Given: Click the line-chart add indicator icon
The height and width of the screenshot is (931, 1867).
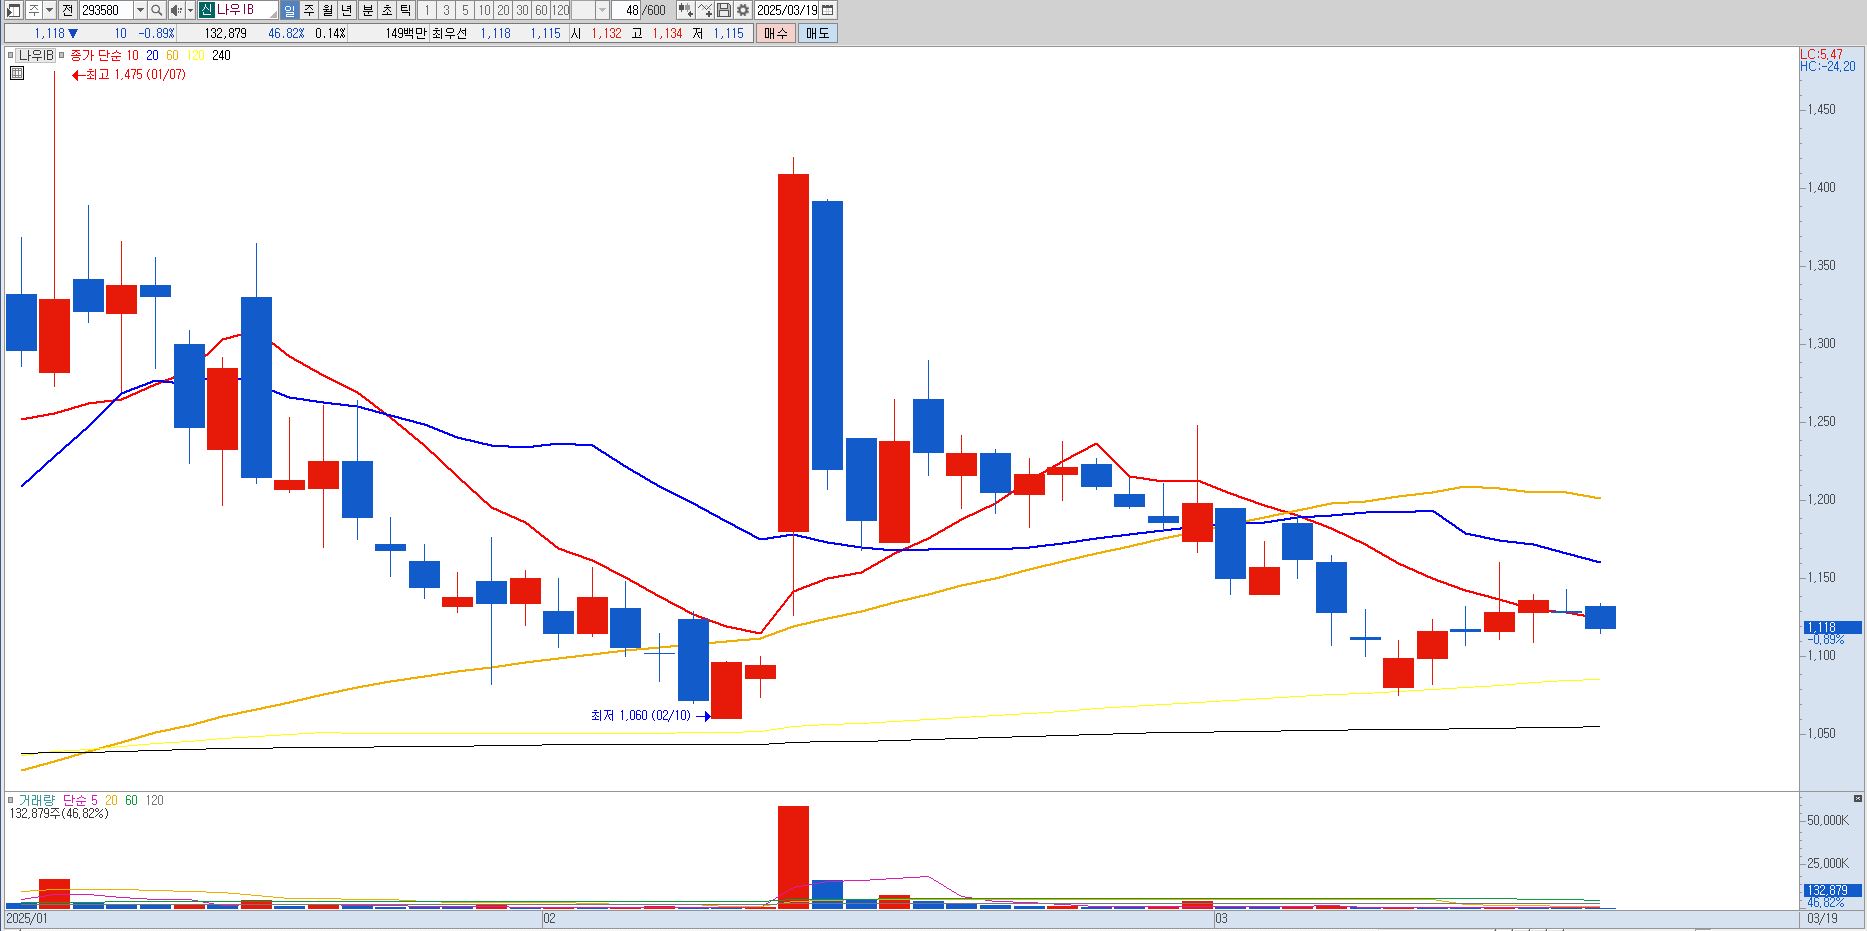Looking at the screenshot, I should coord(705,10).
